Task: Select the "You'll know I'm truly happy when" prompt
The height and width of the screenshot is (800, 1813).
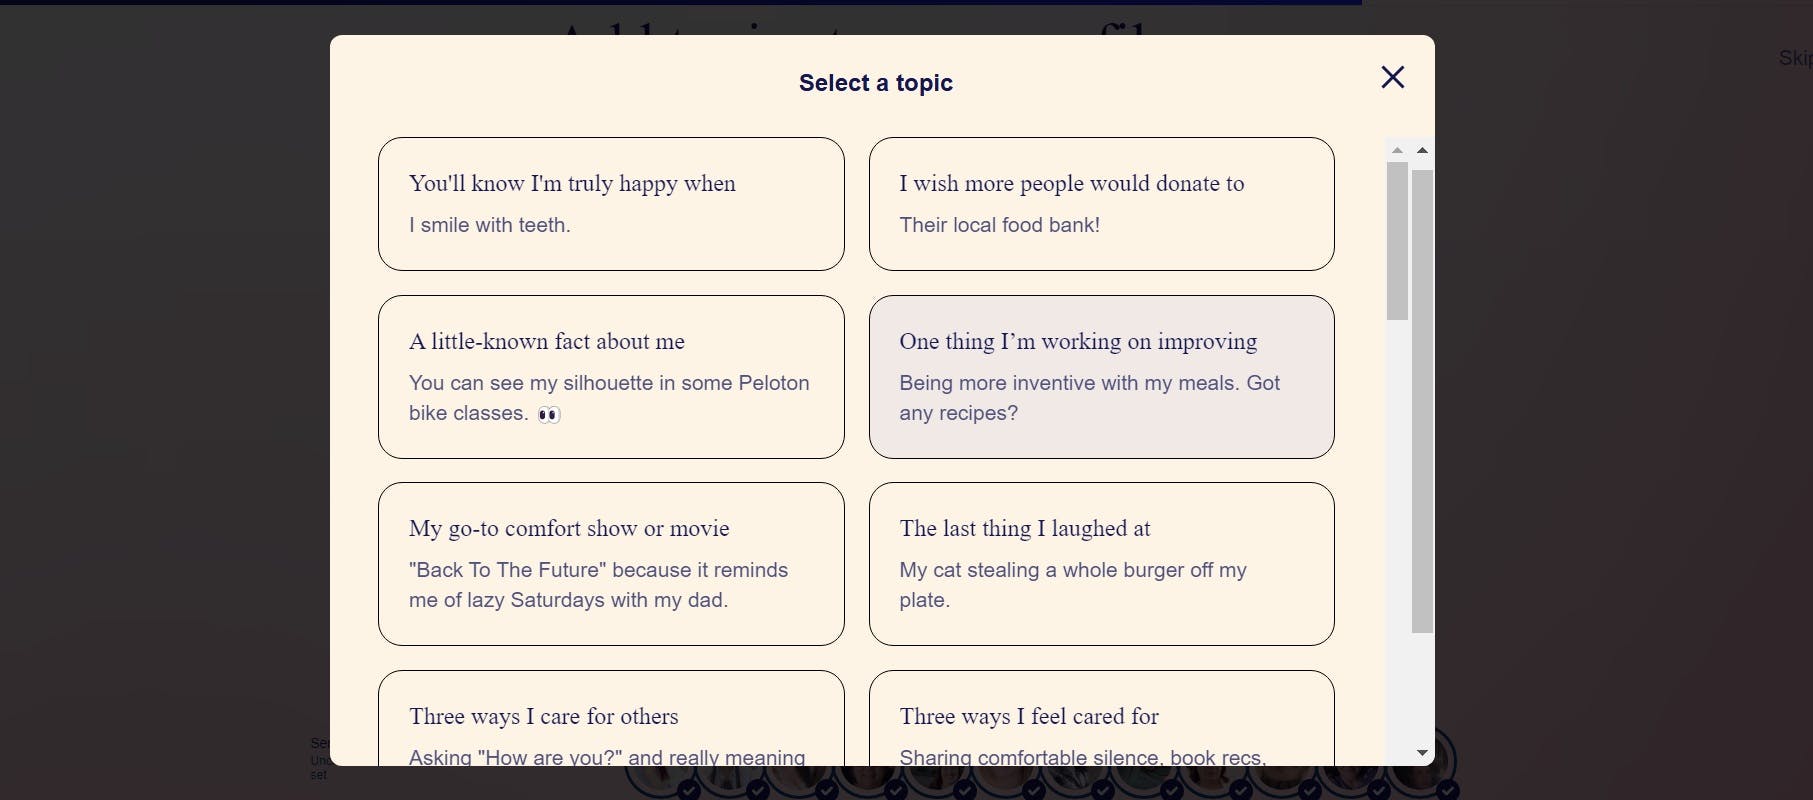Action: (611, 204)
